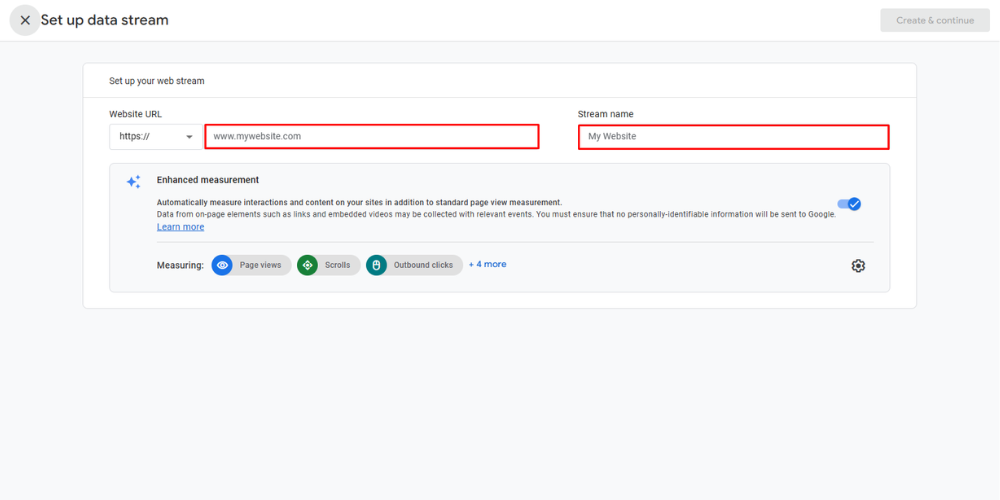Focus the Website URL input field
The image size is (1000, 500).
click(372, 136)
